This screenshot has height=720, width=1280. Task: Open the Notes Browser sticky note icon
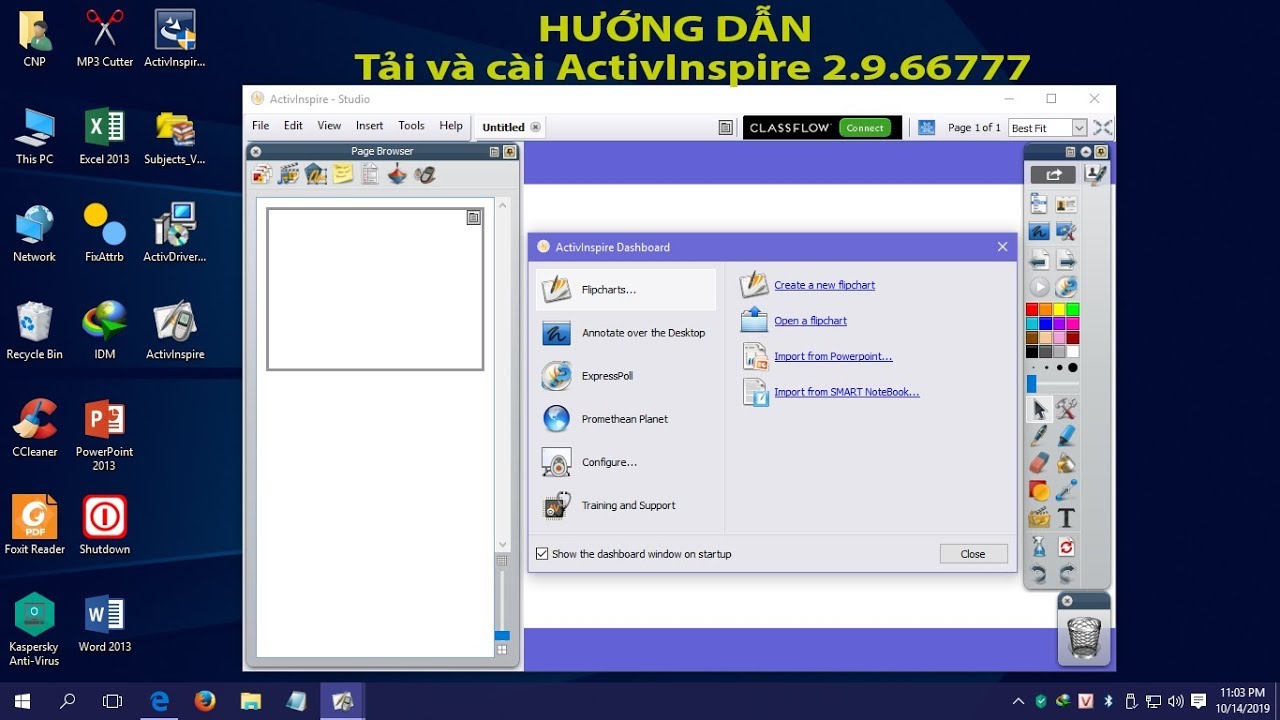click(x=343, y=175)
